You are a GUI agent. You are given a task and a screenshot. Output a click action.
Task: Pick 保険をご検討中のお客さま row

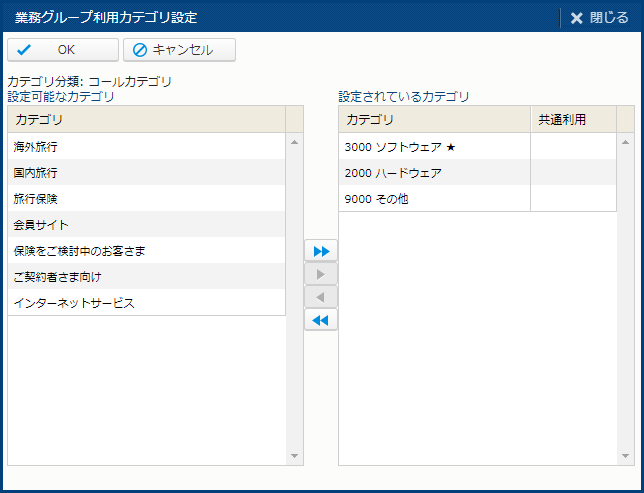pos(146,250)
